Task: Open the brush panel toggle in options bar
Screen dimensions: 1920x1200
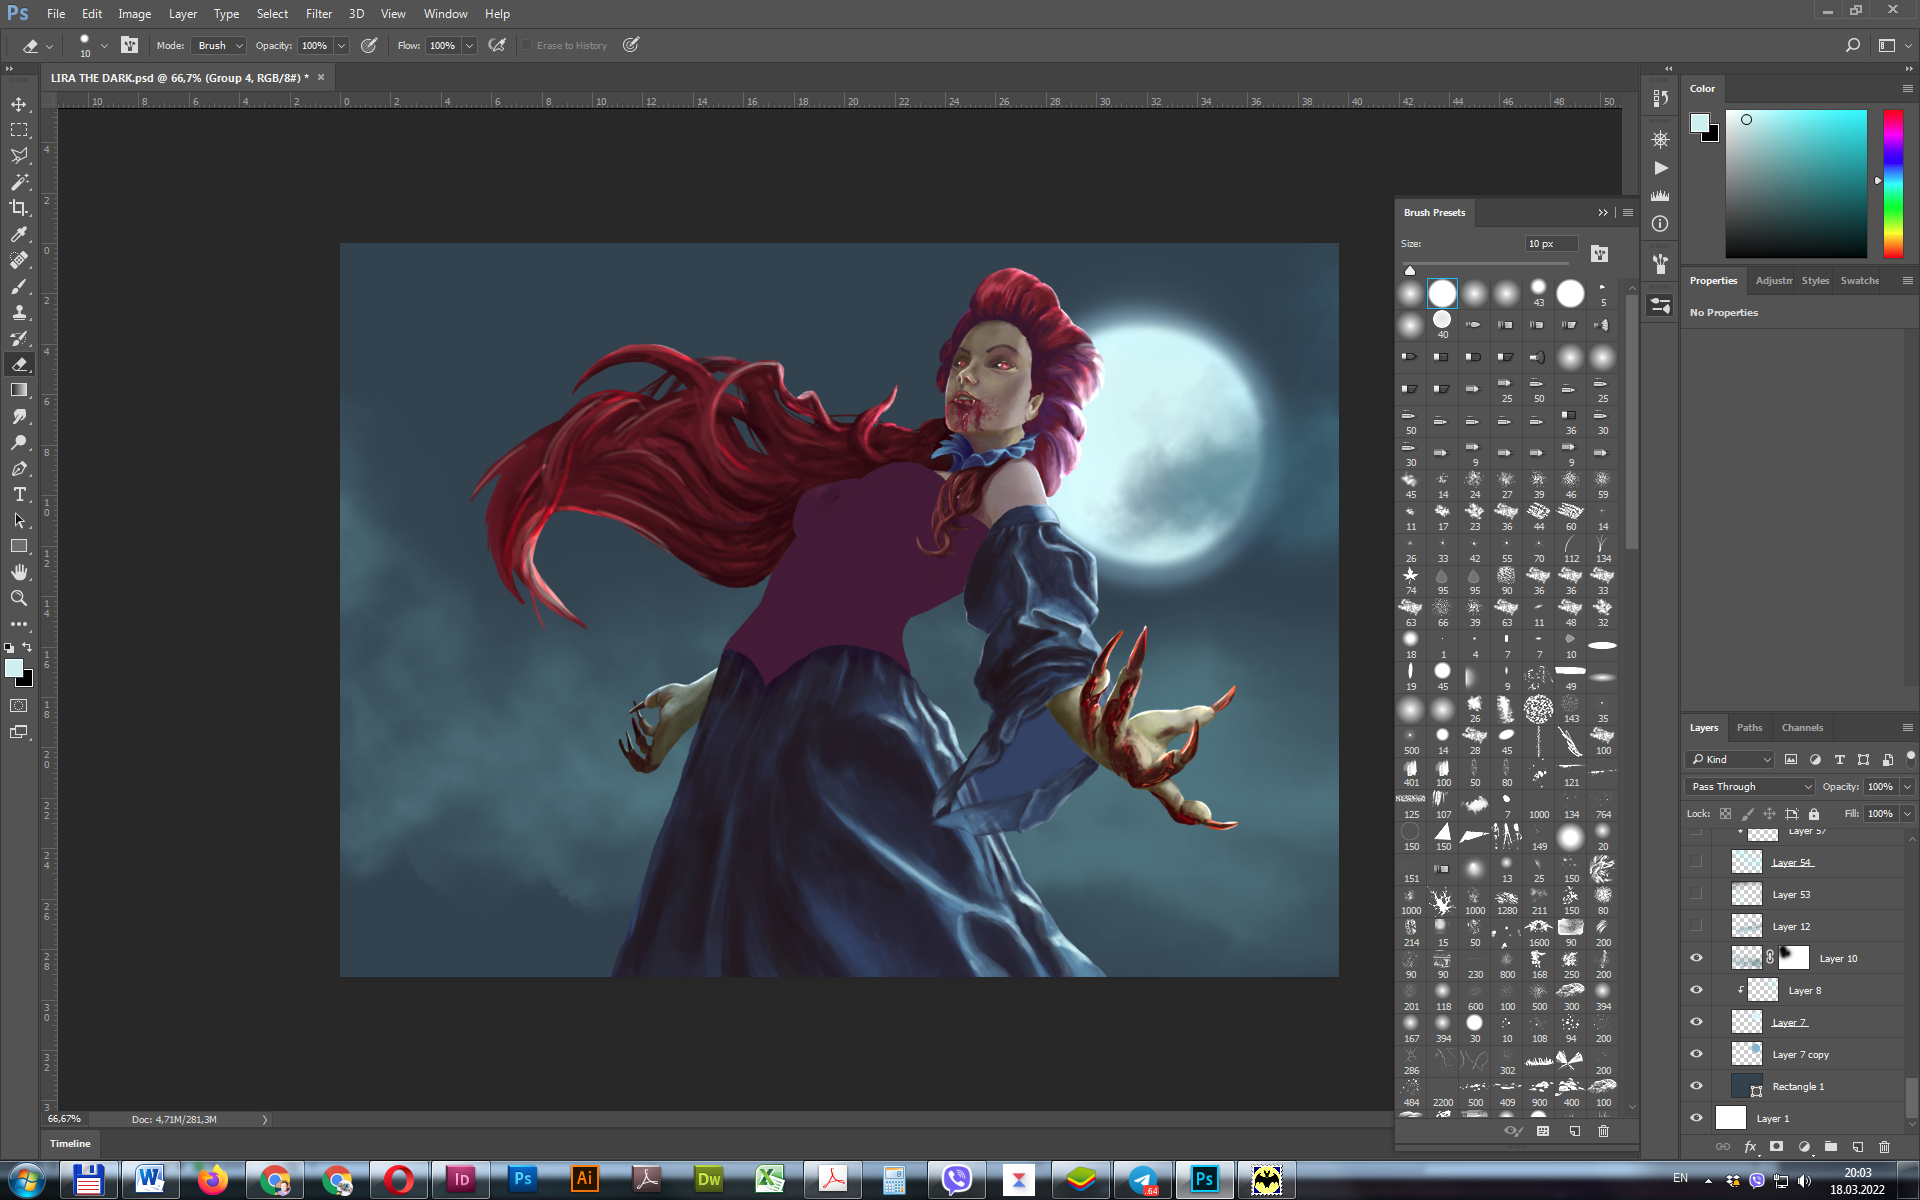Action: point(130,45)
